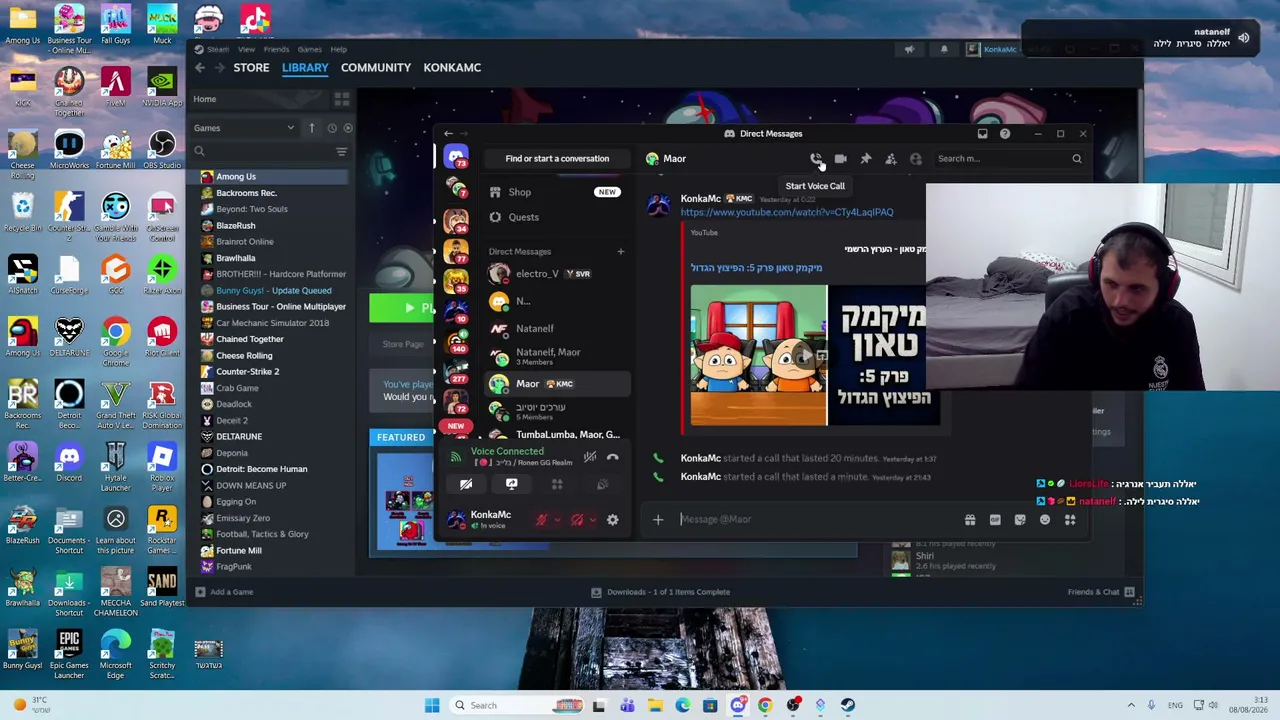Disconnect from the voice channel

(613, 457)
